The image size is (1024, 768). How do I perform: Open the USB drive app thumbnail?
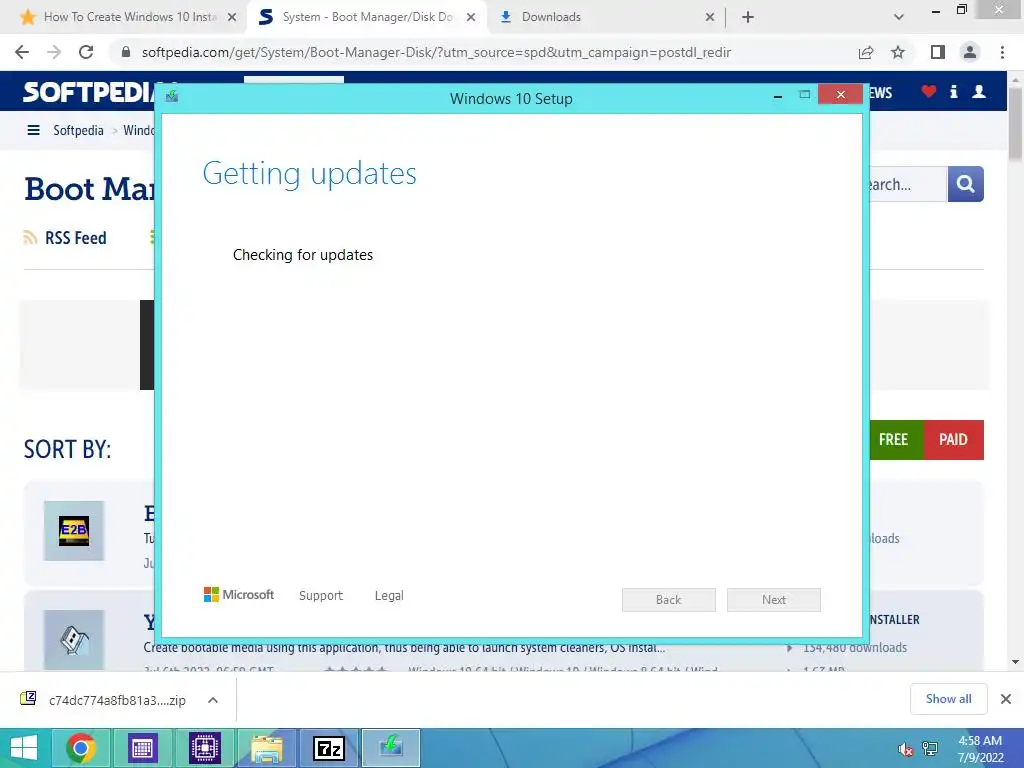click(74, 639)
